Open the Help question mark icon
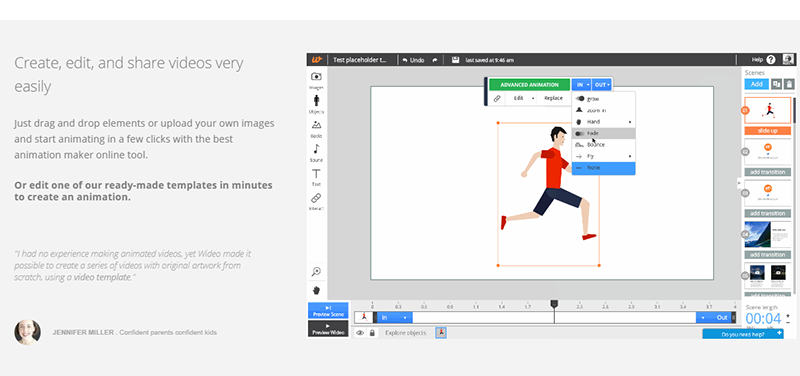Screen dimensions: 800x376 (771, 60)
